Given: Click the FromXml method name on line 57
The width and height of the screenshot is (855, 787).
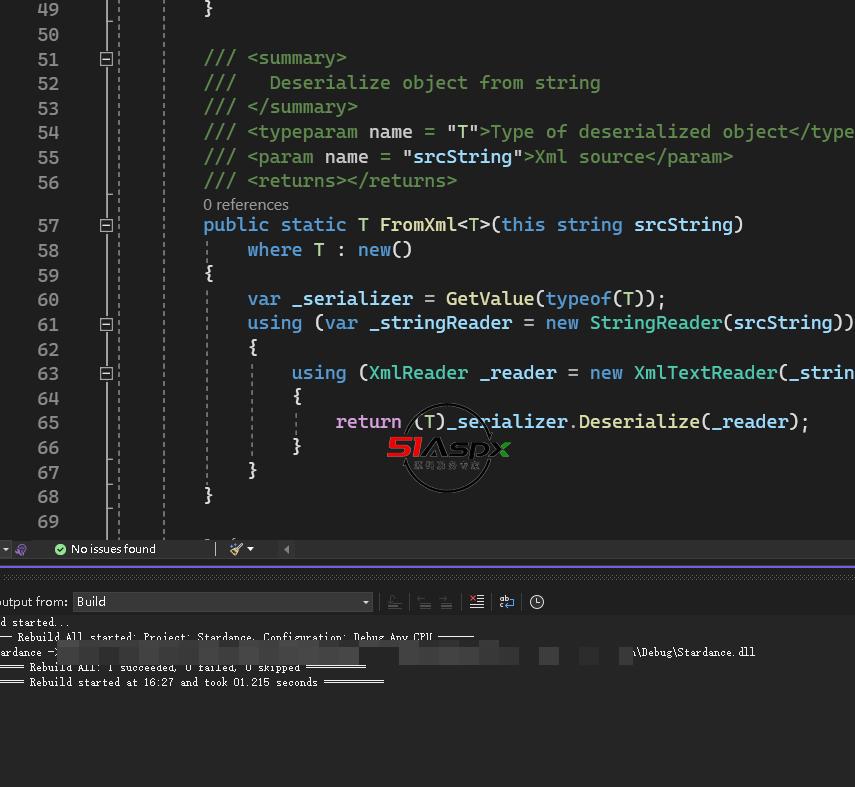Looking at the screenshot, I should 418,225.
